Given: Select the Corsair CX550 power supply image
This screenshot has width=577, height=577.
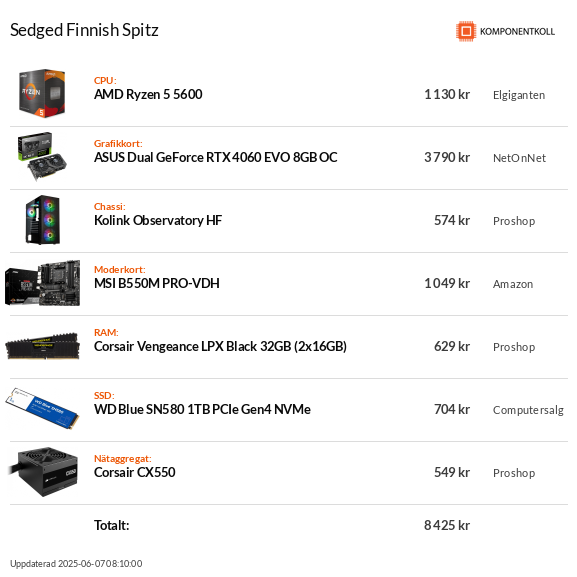Looking at the screenshot, I should (43, 472).
